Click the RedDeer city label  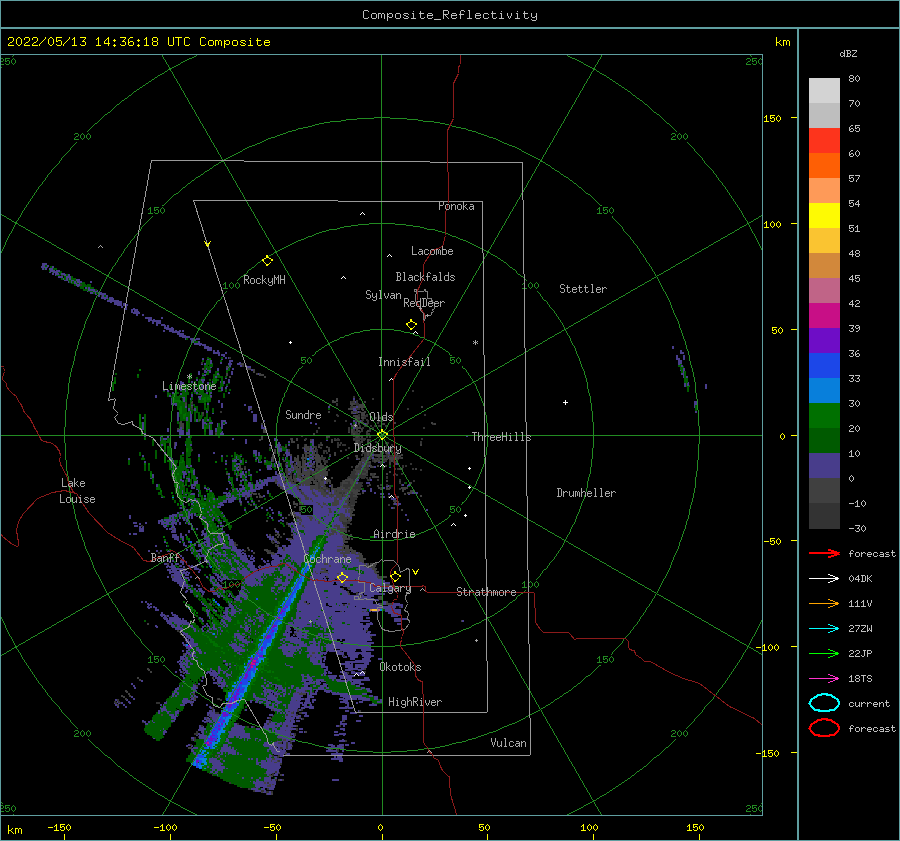point(424,303)
